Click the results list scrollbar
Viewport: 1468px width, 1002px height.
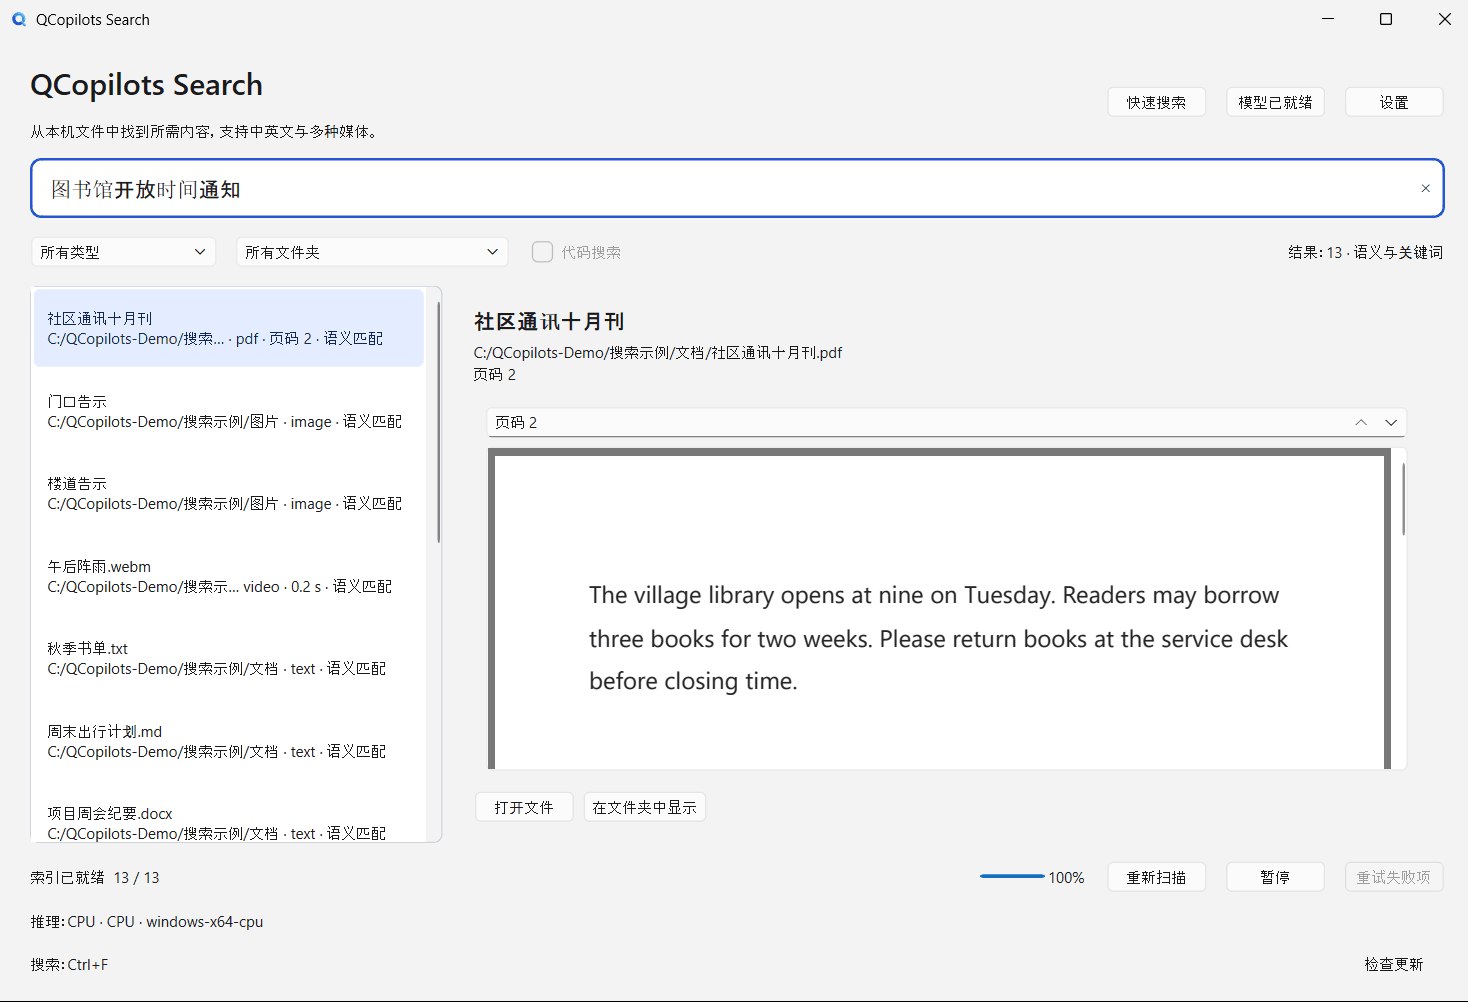438,422
